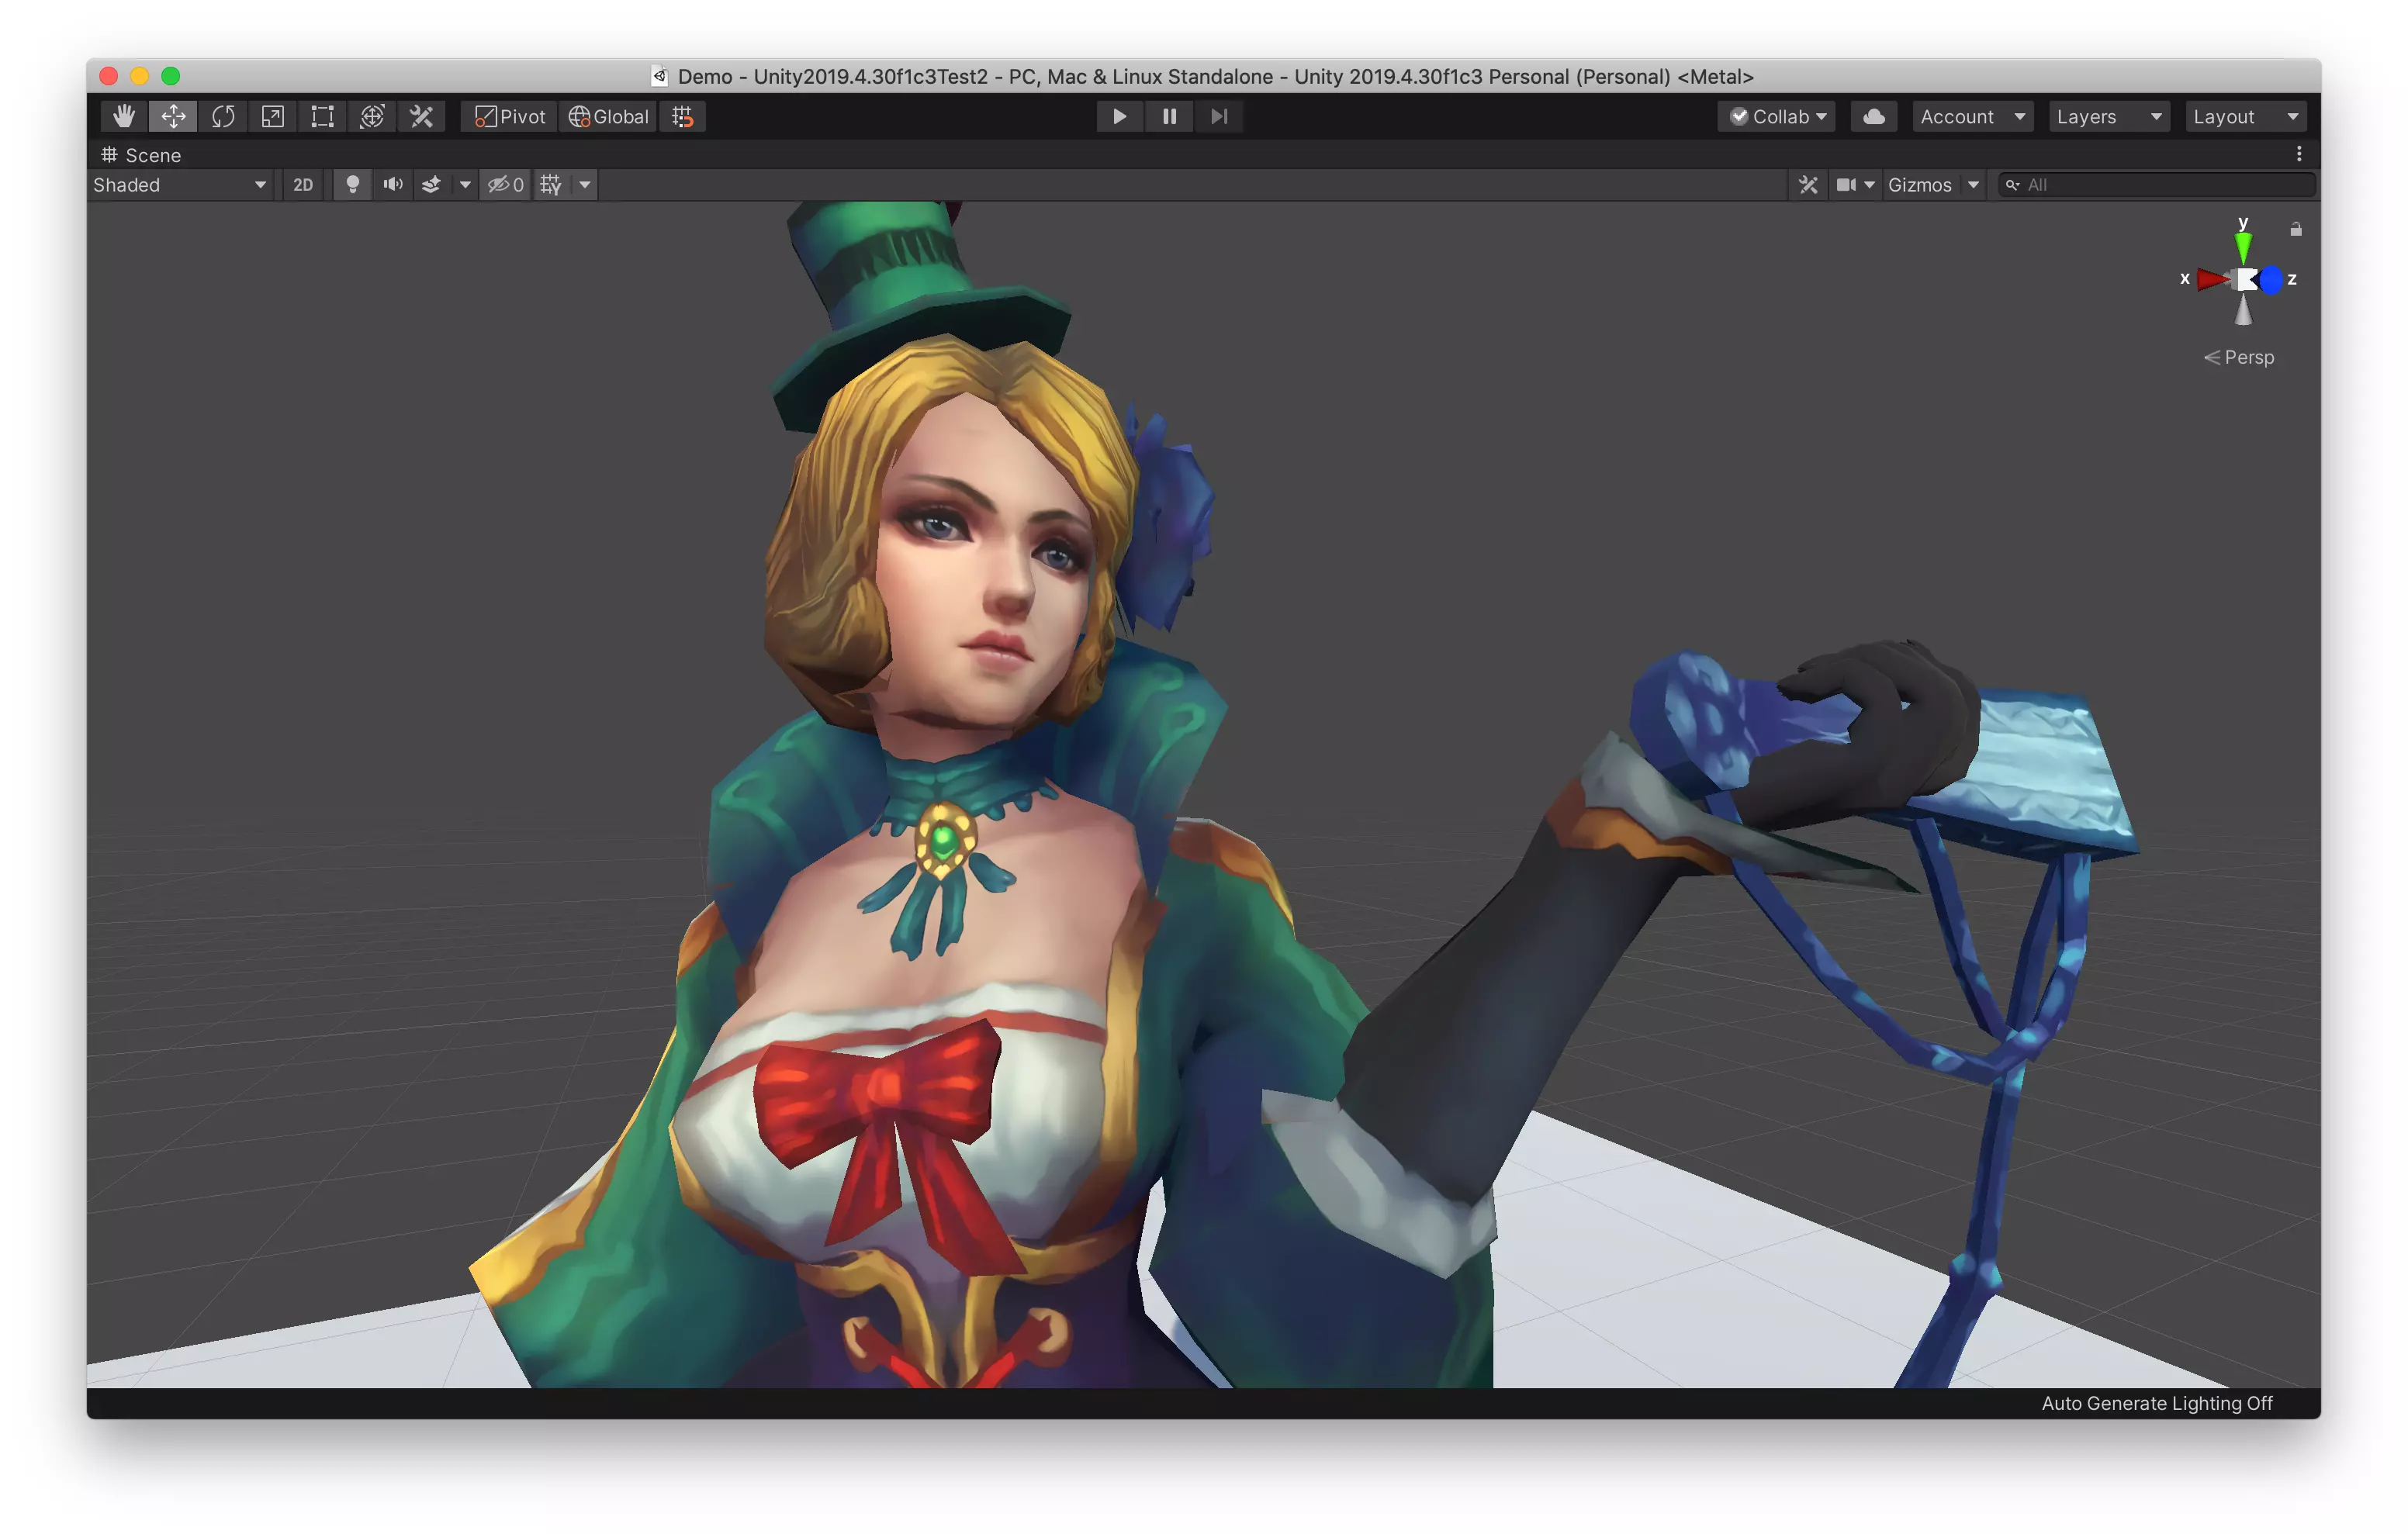
Task: Toggle scene grid visibility icon
Action: pos(551,185)
